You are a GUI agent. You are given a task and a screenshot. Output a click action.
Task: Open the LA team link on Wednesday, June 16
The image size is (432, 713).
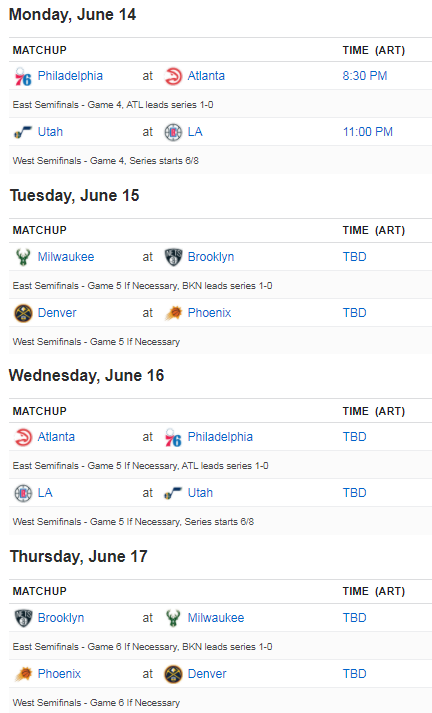tap(45, 493)
